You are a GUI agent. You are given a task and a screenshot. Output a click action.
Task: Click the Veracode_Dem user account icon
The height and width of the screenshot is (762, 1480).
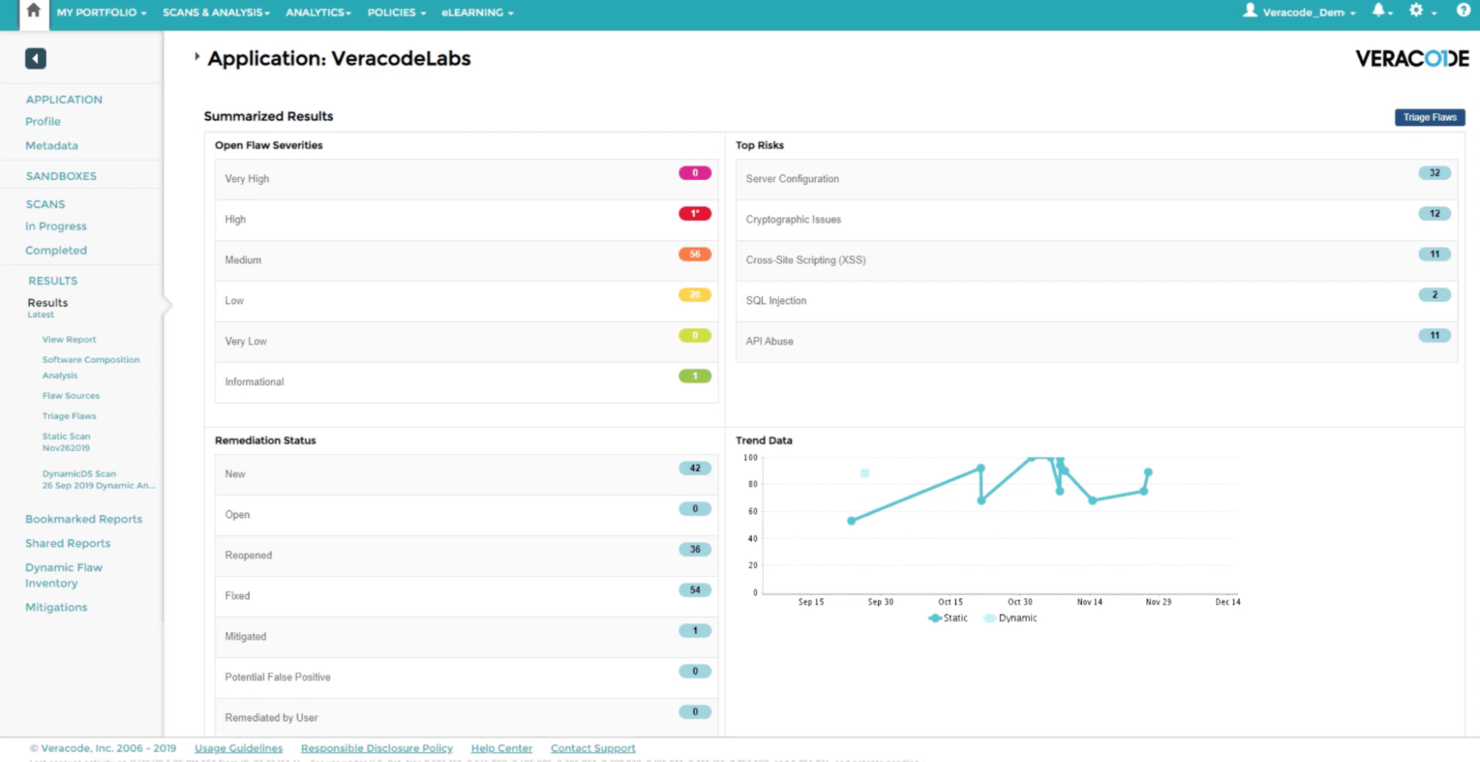(1252, 13)
